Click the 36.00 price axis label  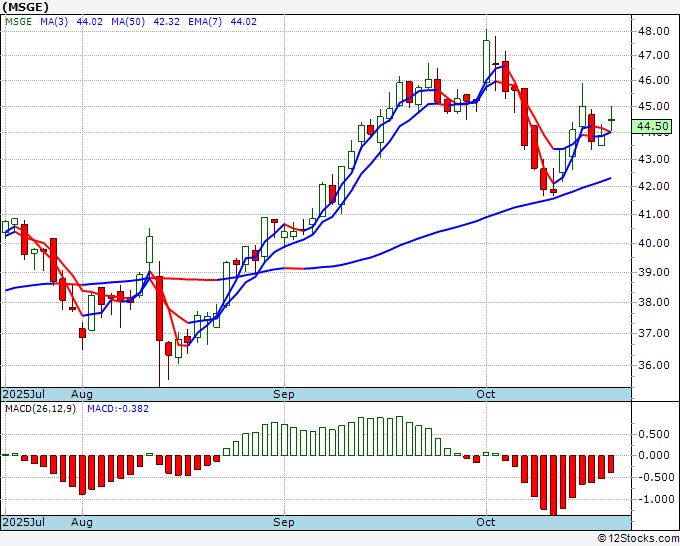(x=654, y=365)
